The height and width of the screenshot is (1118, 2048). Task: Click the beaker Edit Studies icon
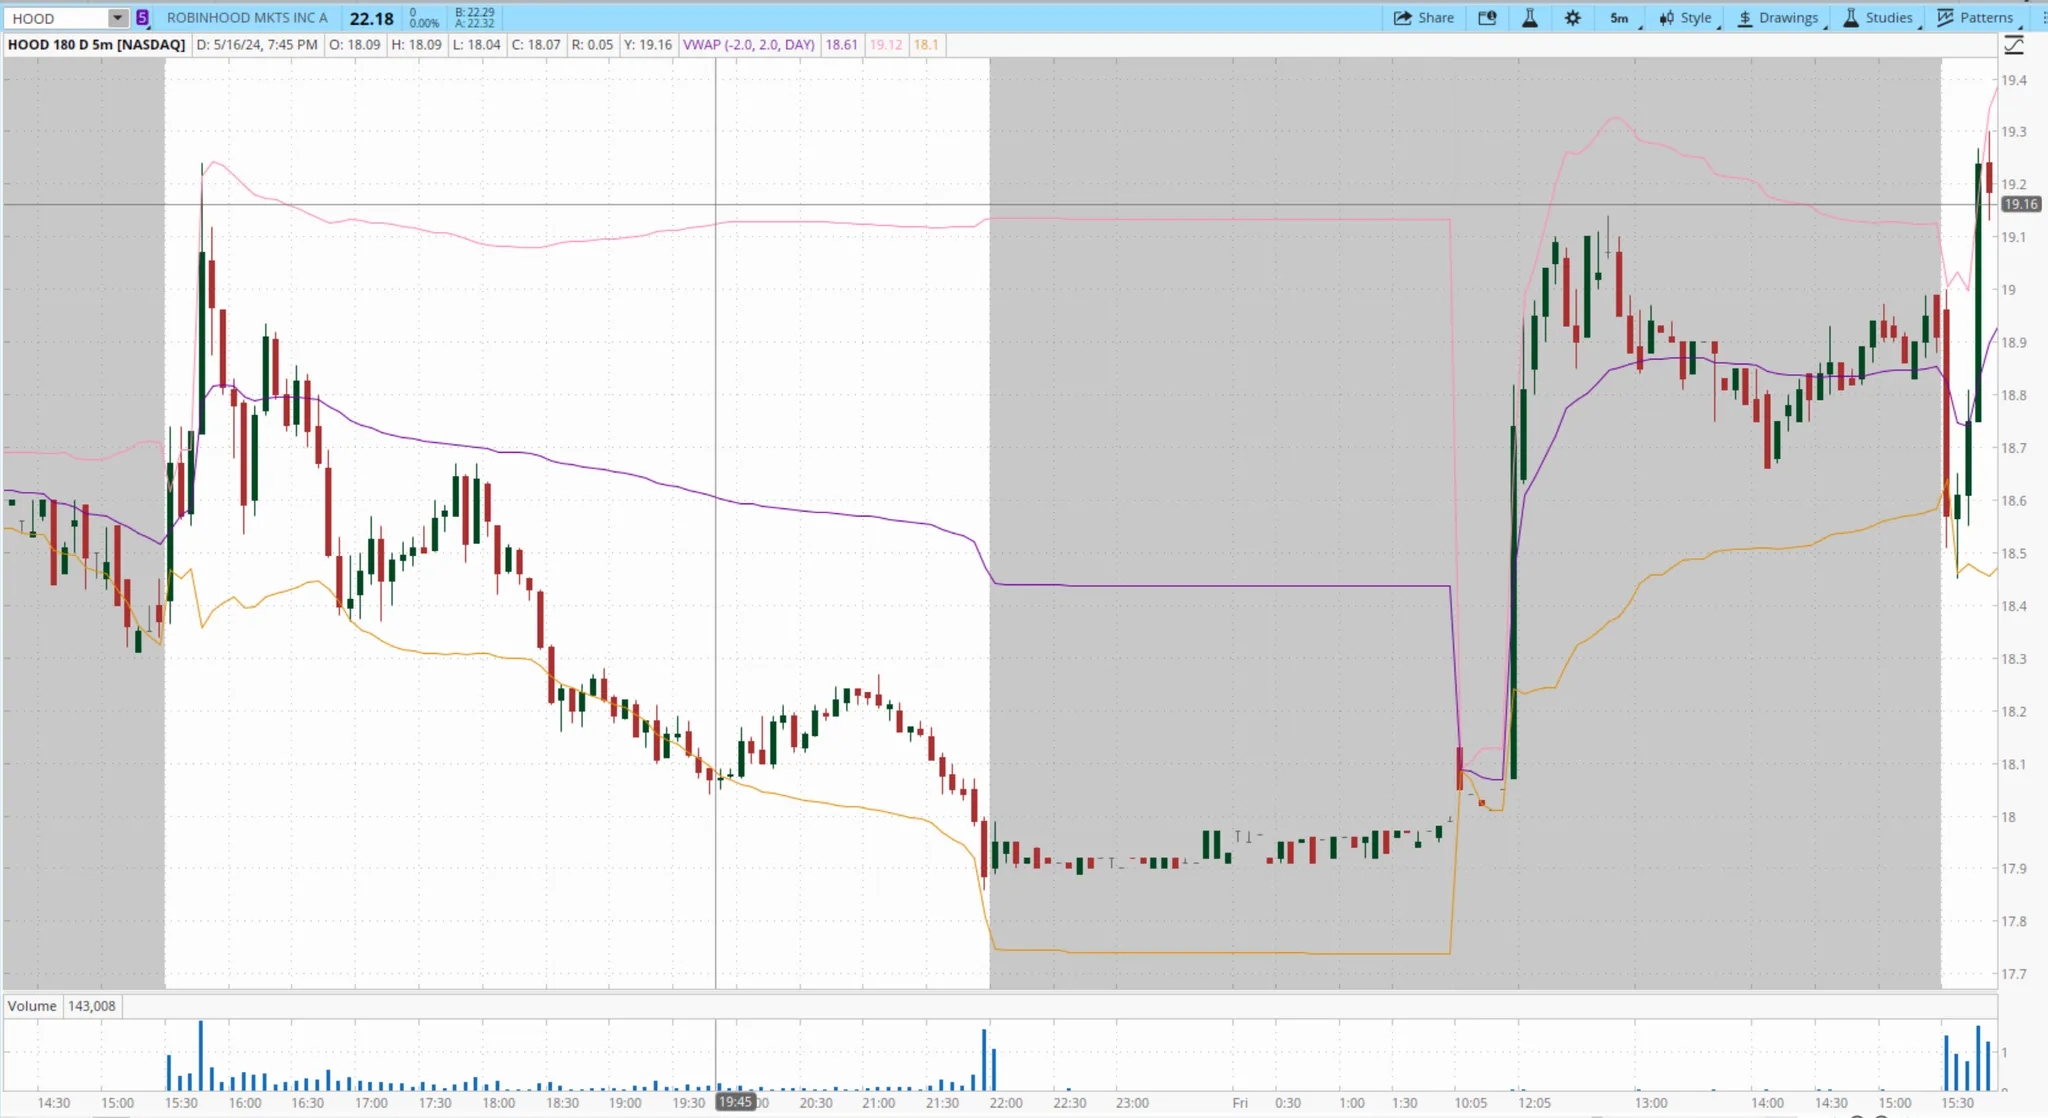pos(1530,18)
